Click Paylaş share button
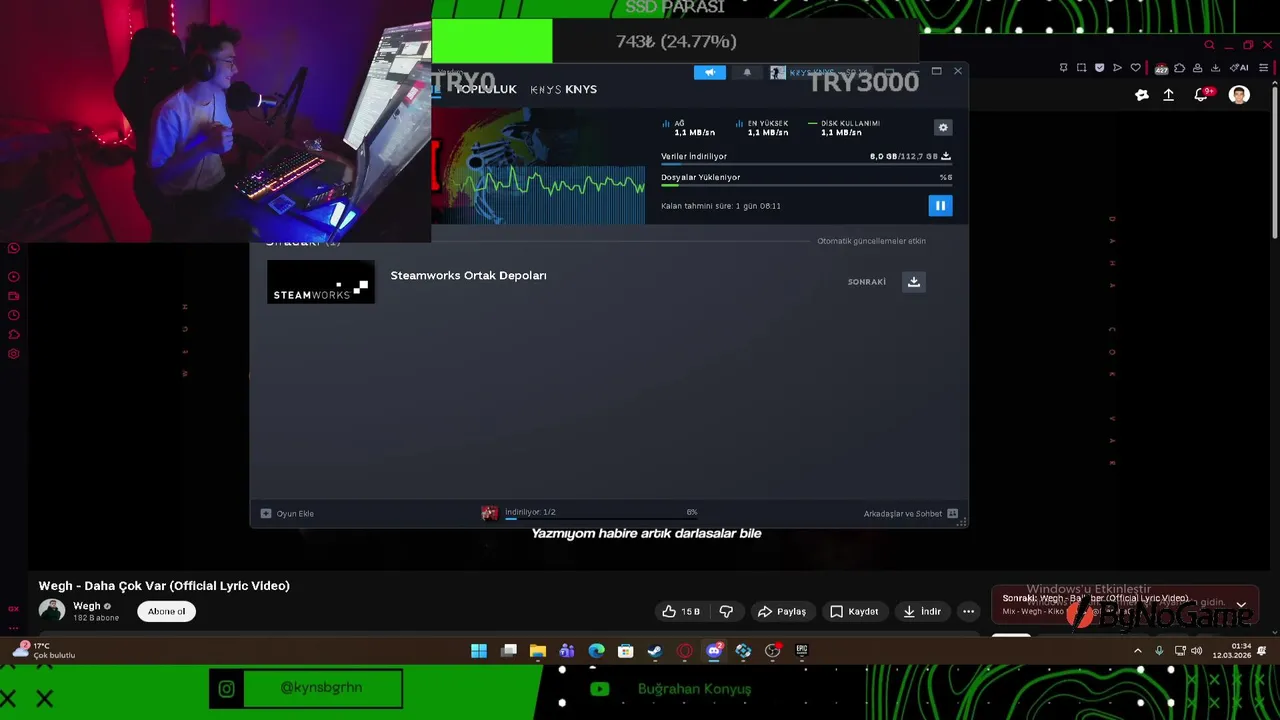The width and height of the screenshot is (1280, 720). pos(782,611)
